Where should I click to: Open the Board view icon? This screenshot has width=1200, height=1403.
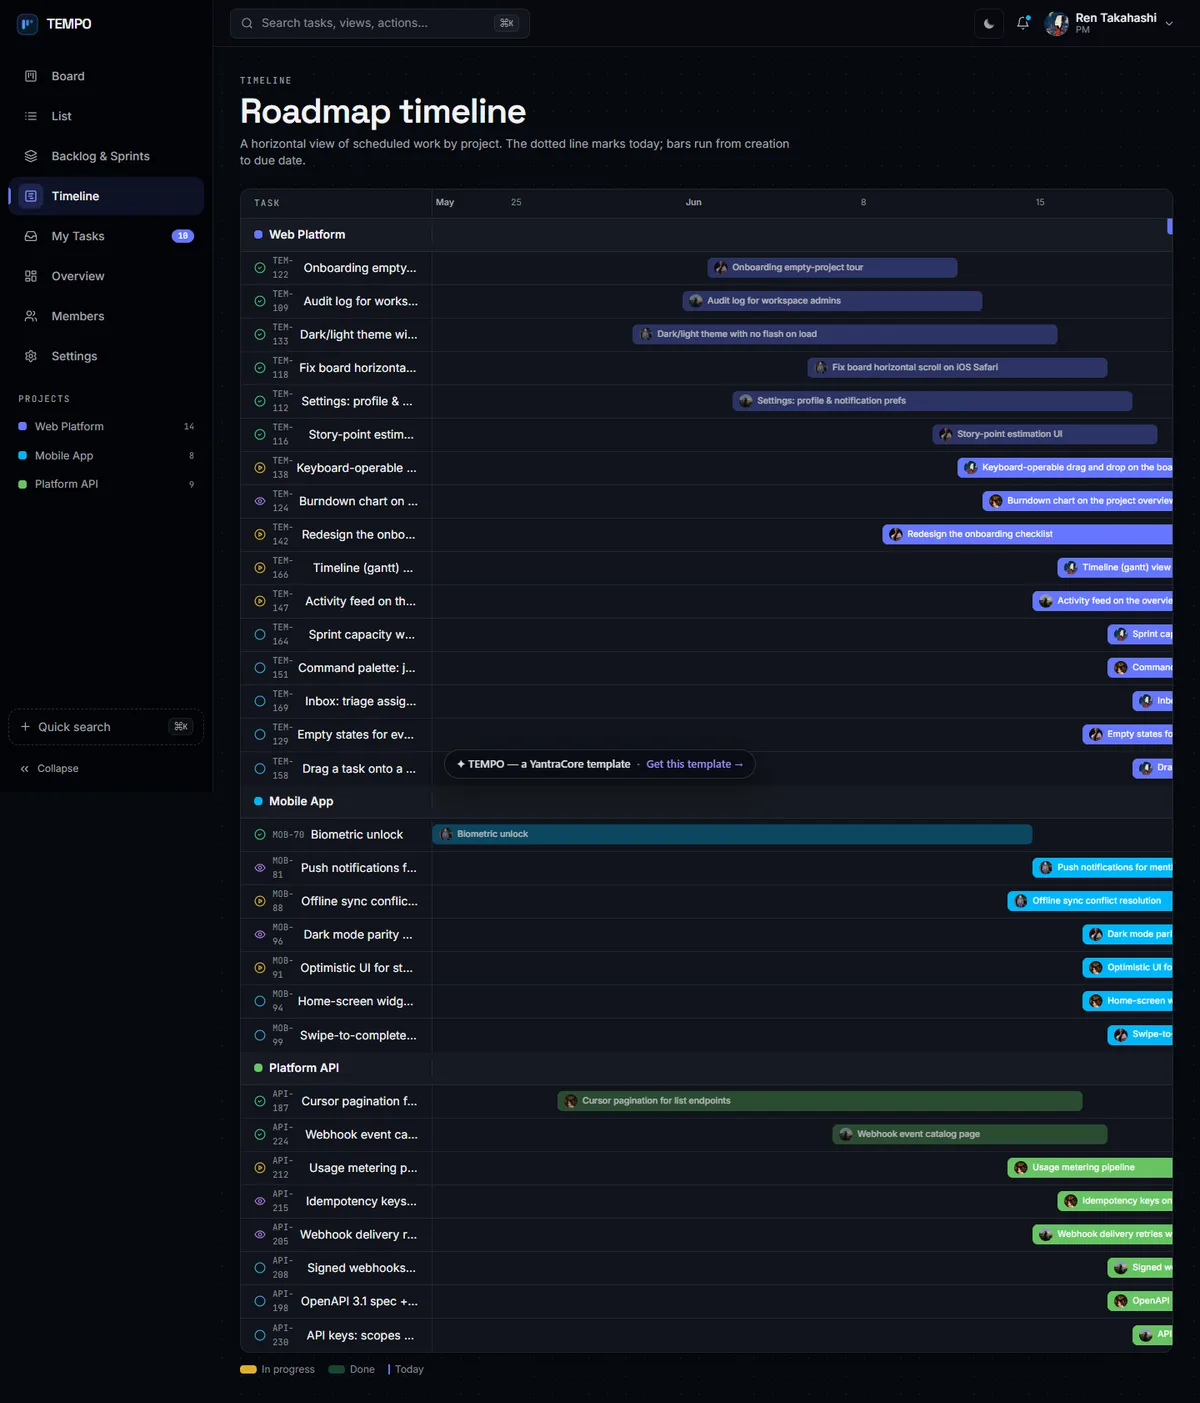pos(31,76)
